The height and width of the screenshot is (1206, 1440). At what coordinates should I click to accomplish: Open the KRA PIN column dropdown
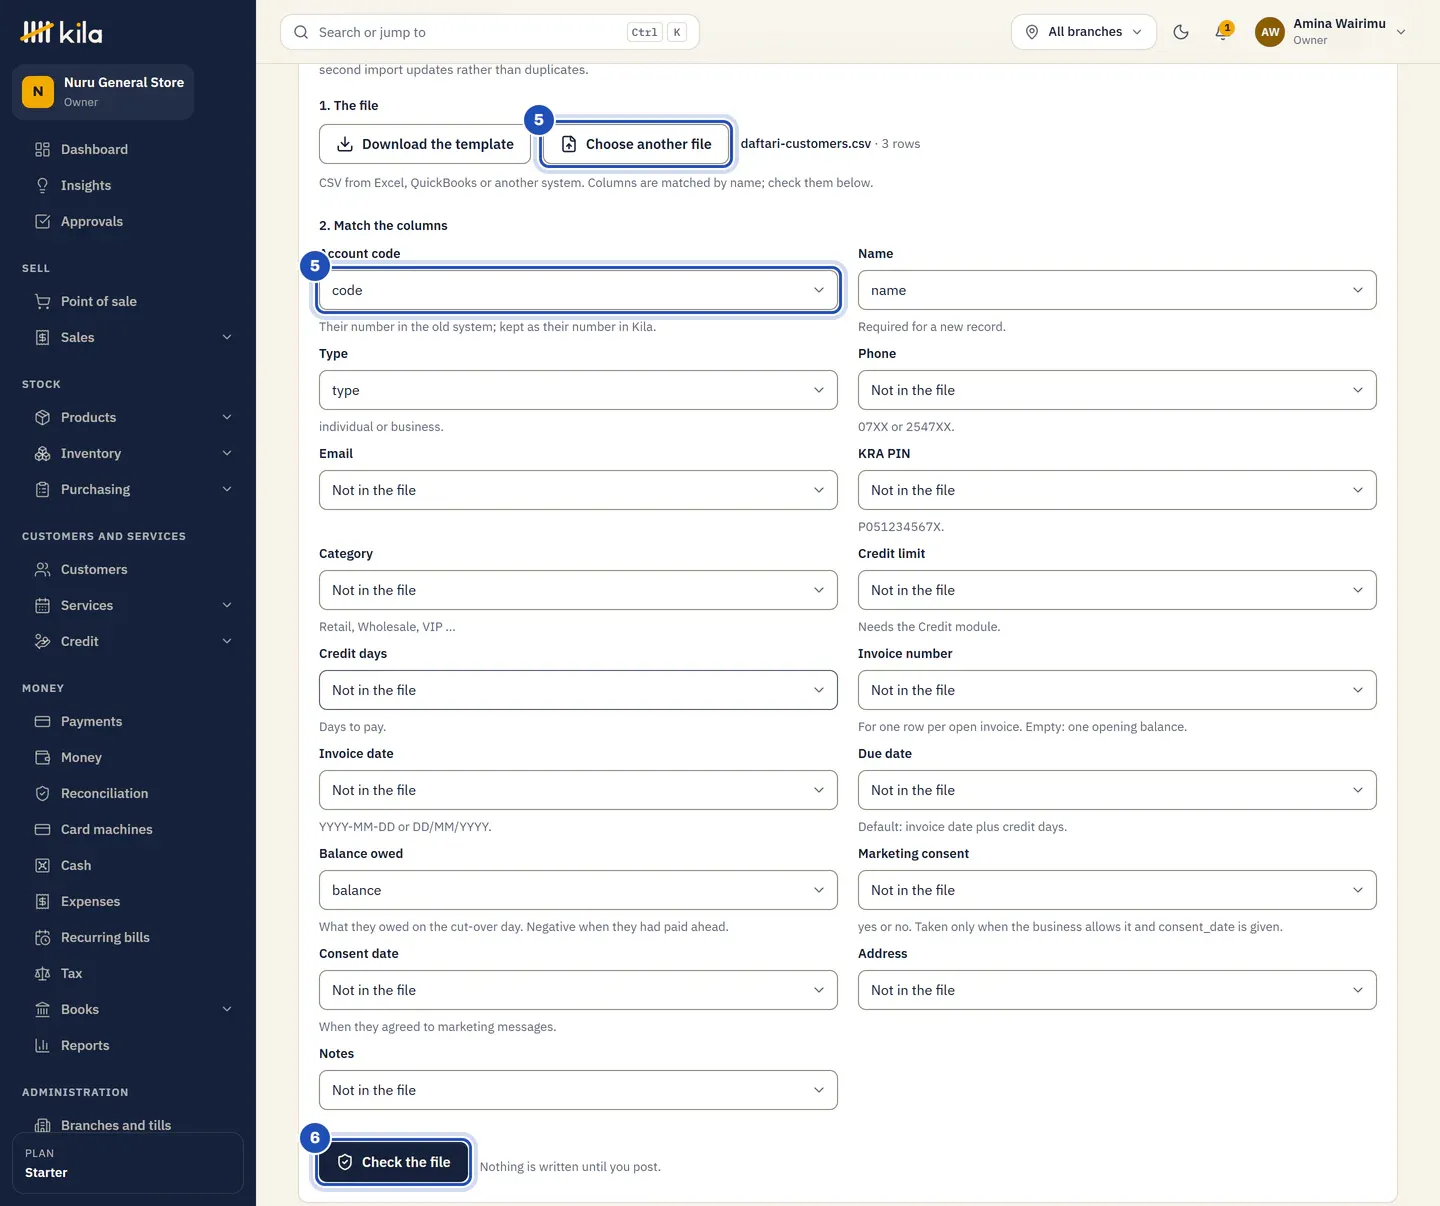coord(1117,490)
